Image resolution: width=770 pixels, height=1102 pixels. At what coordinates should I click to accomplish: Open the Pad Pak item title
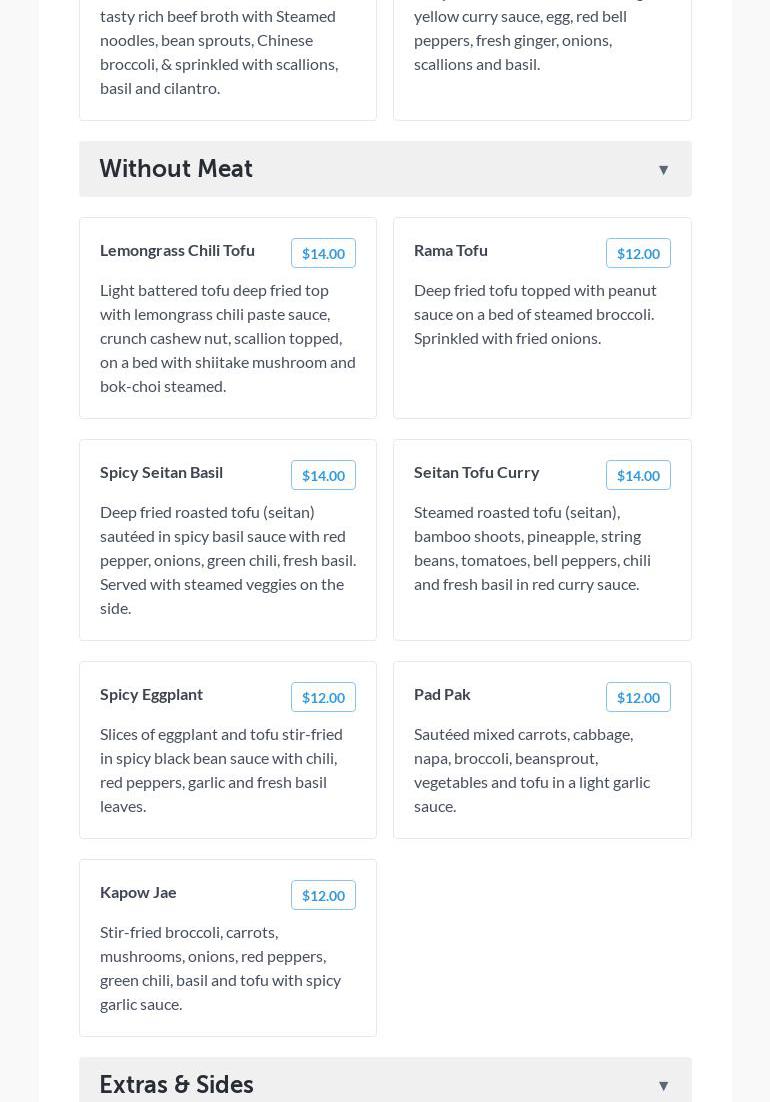442,694
